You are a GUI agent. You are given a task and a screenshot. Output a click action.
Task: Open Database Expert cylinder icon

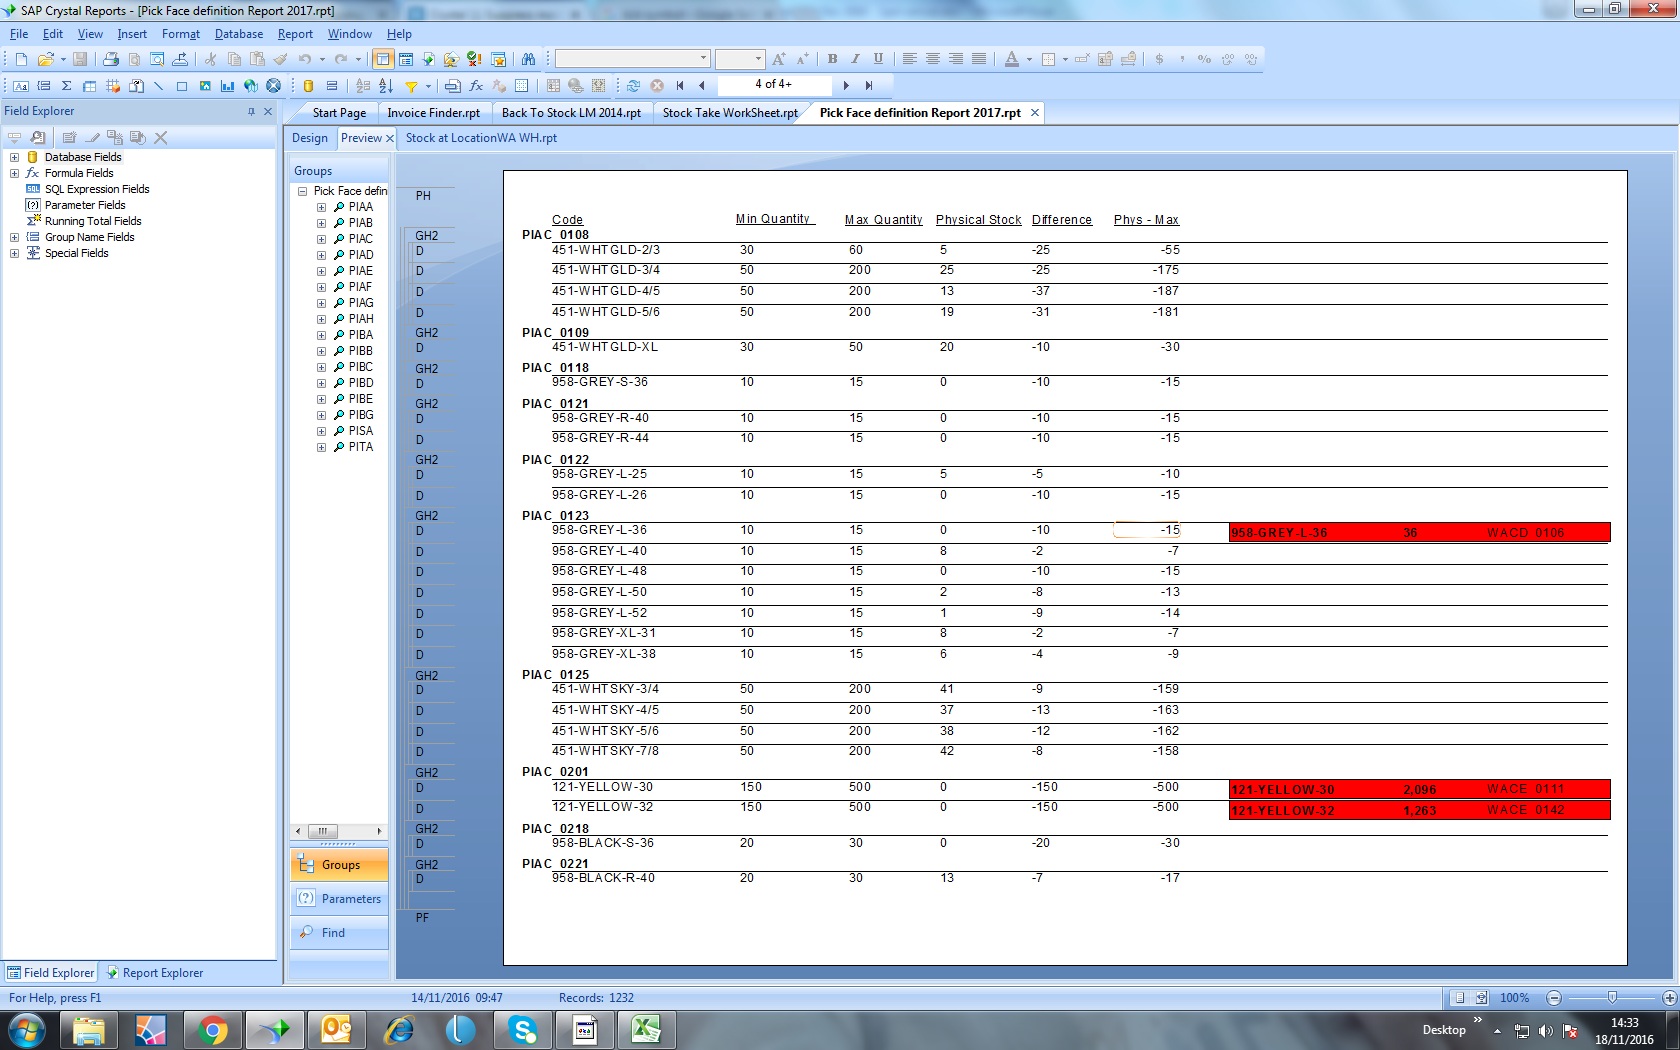309,86
